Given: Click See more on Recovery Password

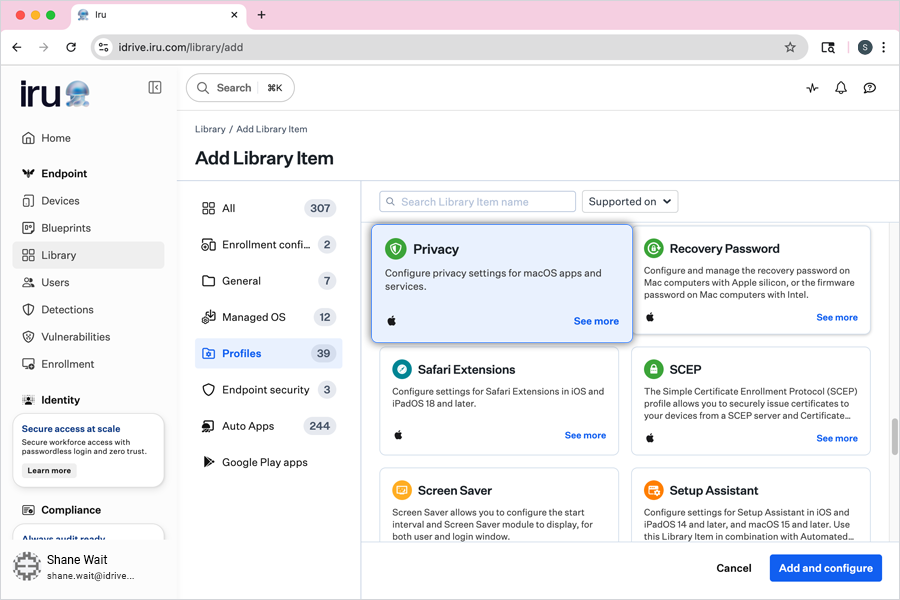Looking at the screenshot, I should click(x=836, y=317).
